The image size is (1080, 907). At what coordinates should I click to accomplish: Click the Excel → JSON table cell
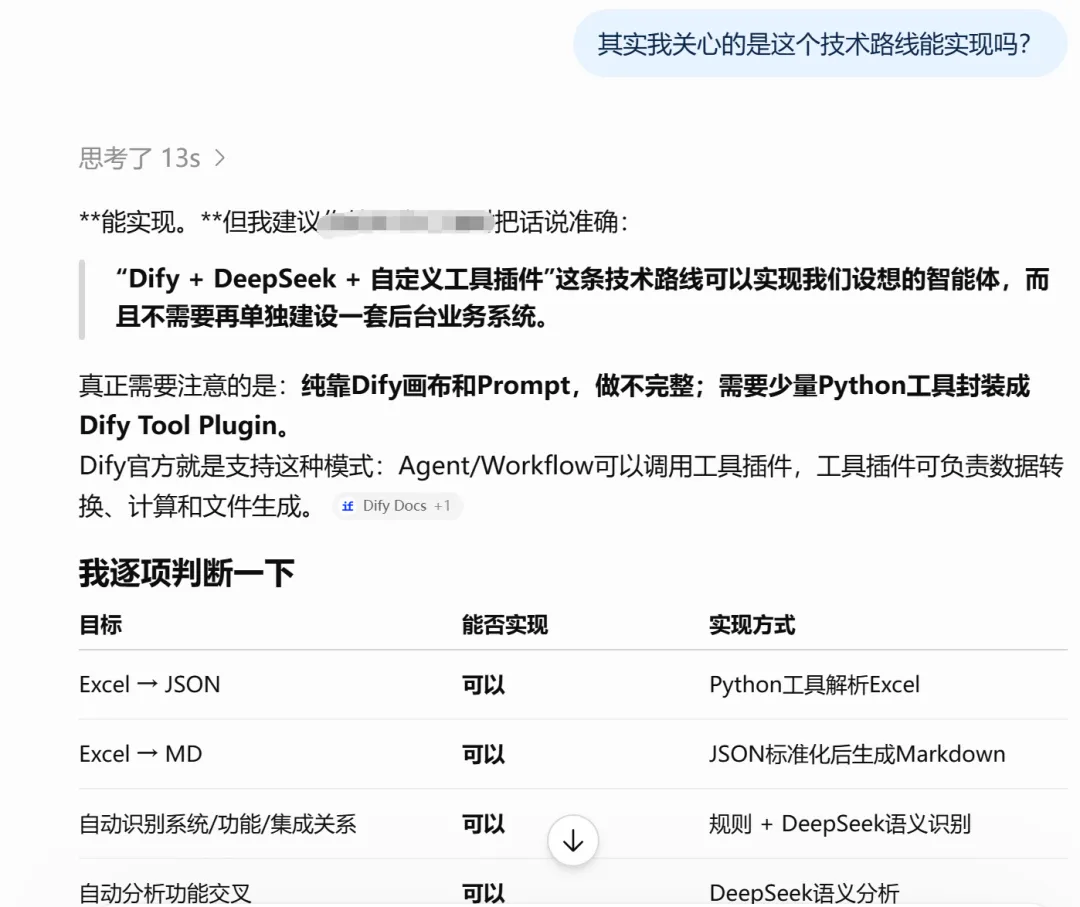point(149,685)
